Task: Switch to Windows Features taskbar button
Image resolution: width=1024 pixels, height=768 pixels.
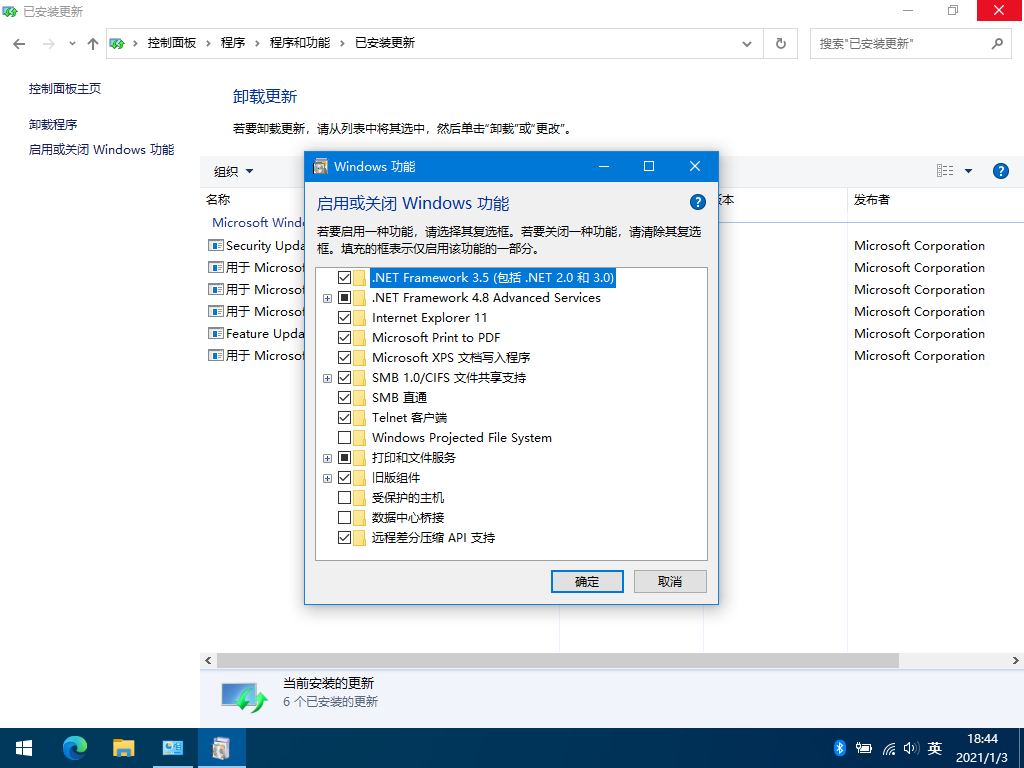Action: click(x=221, y=748)
